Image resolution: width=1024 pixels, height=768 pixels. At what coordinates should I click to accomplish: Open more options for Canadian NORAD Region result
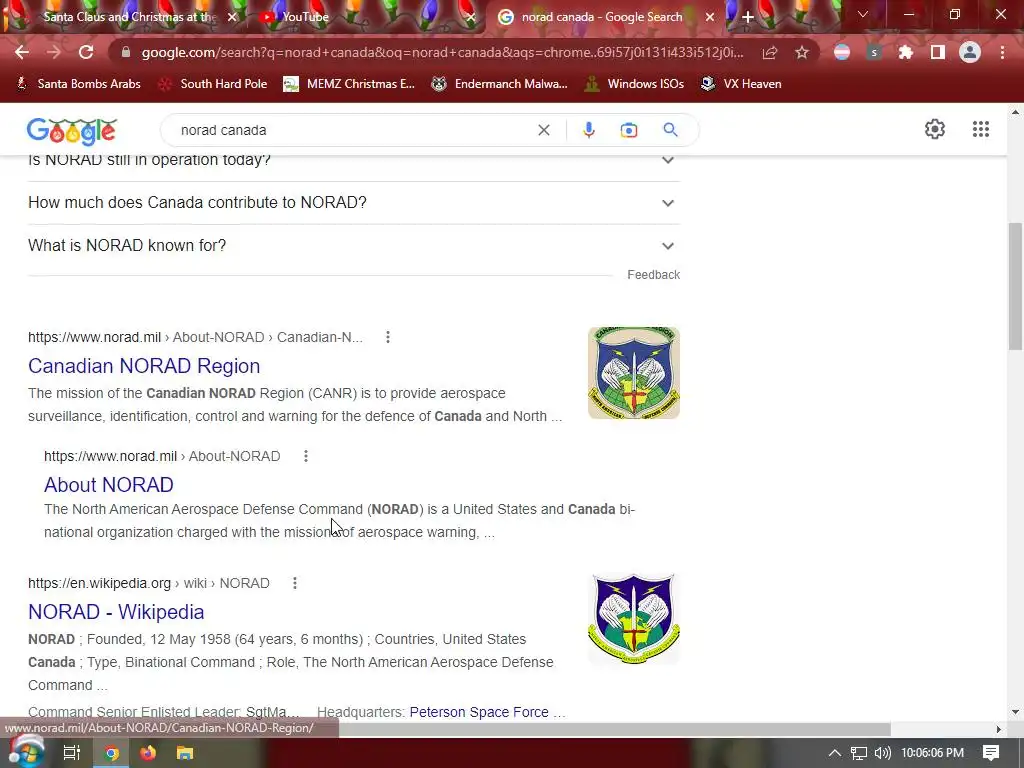[388, 337]
